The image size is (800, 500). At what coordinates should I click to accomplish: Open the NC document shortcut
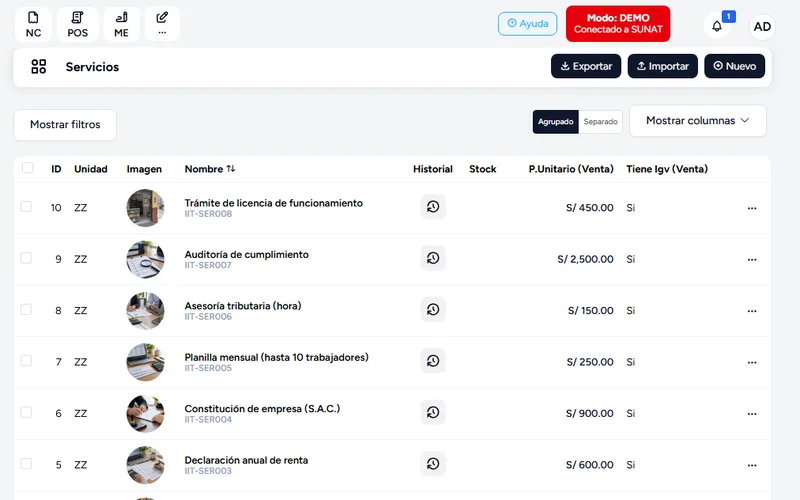click(33, 24)
